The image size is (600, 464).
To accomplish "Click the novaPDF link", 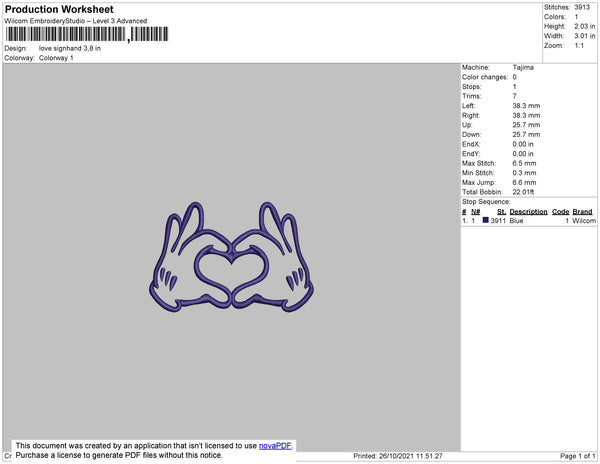I will tap(275, 446).
